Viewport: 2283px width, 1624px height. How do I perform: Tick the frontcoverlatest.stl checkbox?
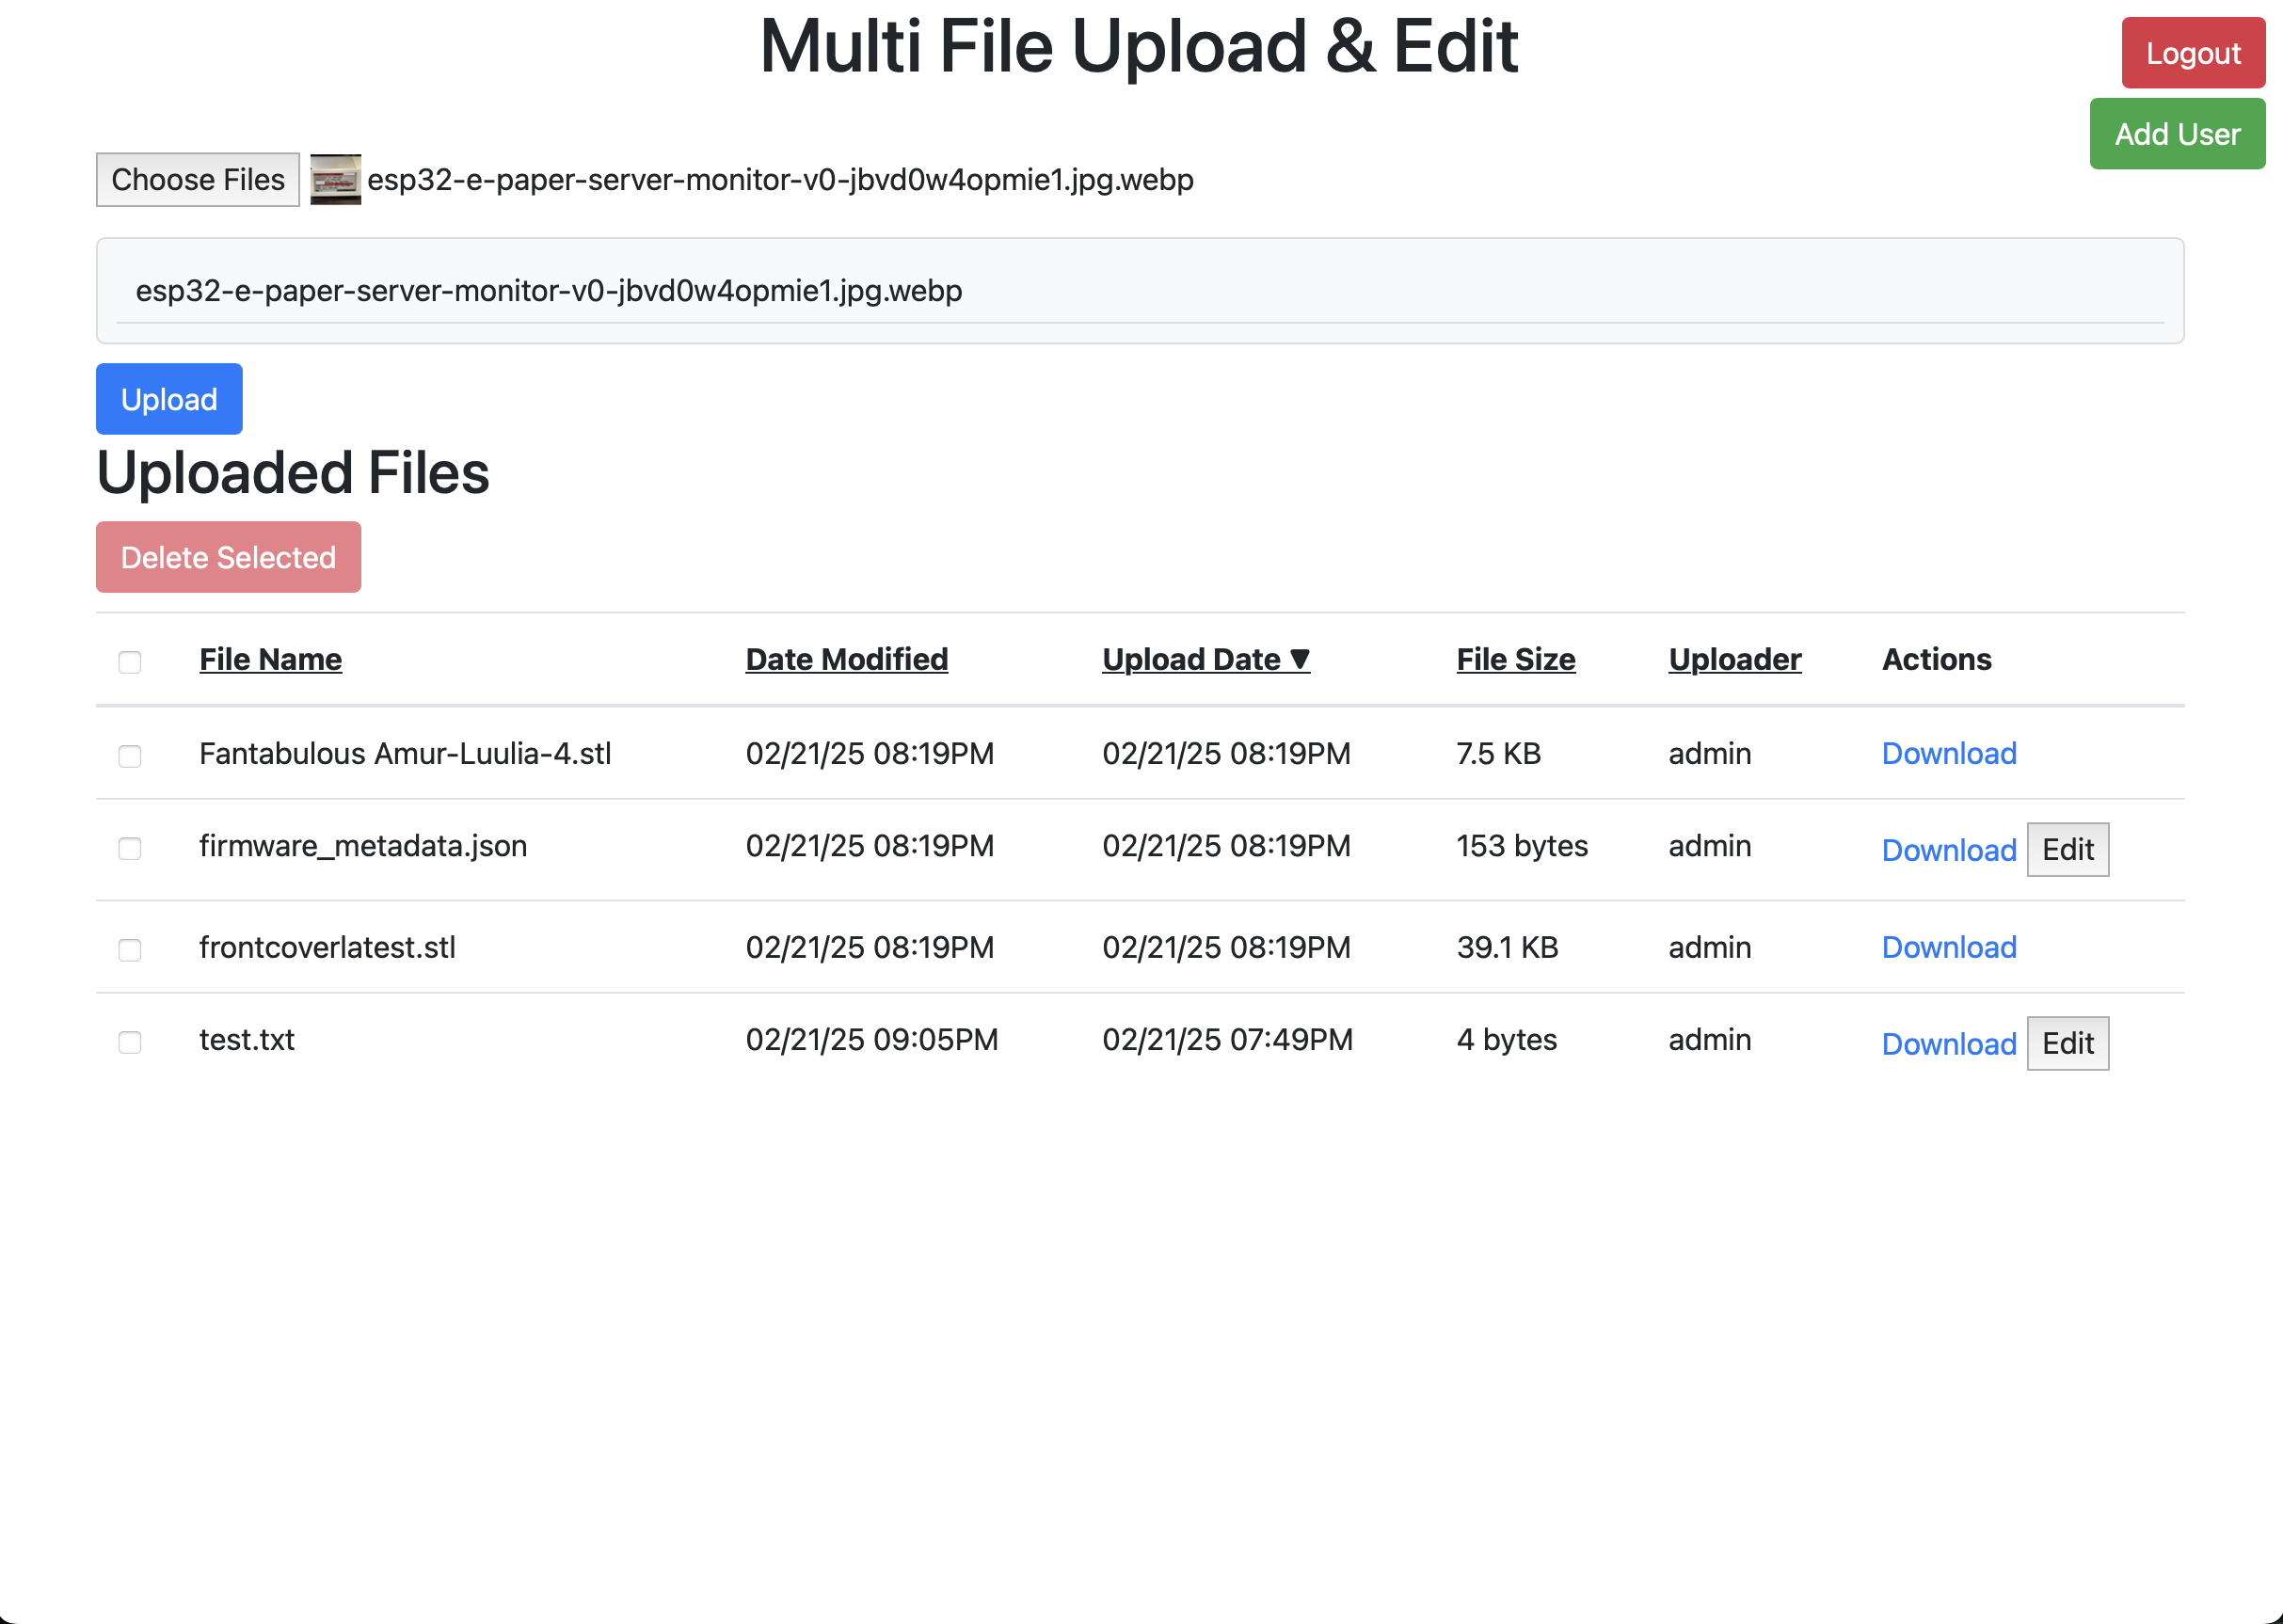[x=130, y=950]
